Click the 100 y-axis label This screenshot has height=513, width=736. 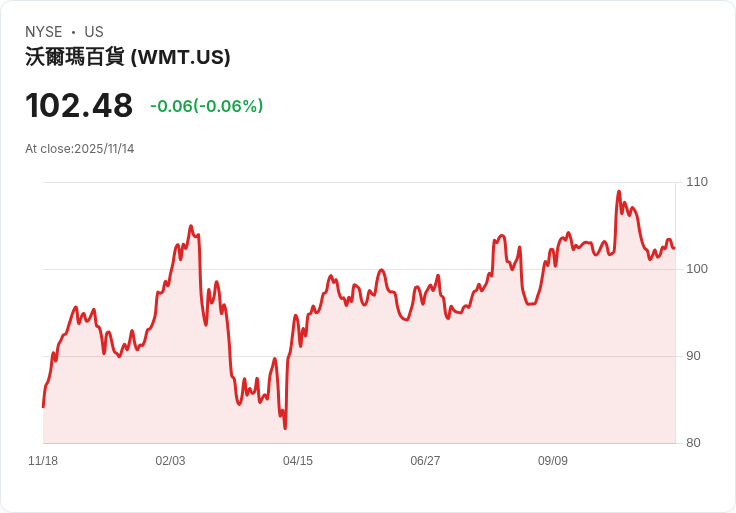coord(697,269)
